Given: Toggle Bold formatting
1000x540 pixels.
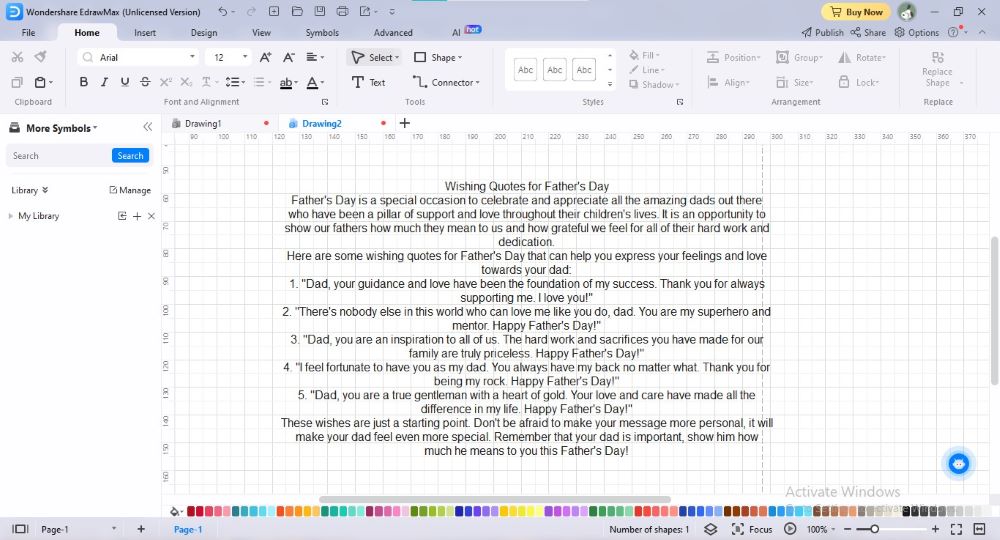Looking at the screenshot, I should (84, 82).
